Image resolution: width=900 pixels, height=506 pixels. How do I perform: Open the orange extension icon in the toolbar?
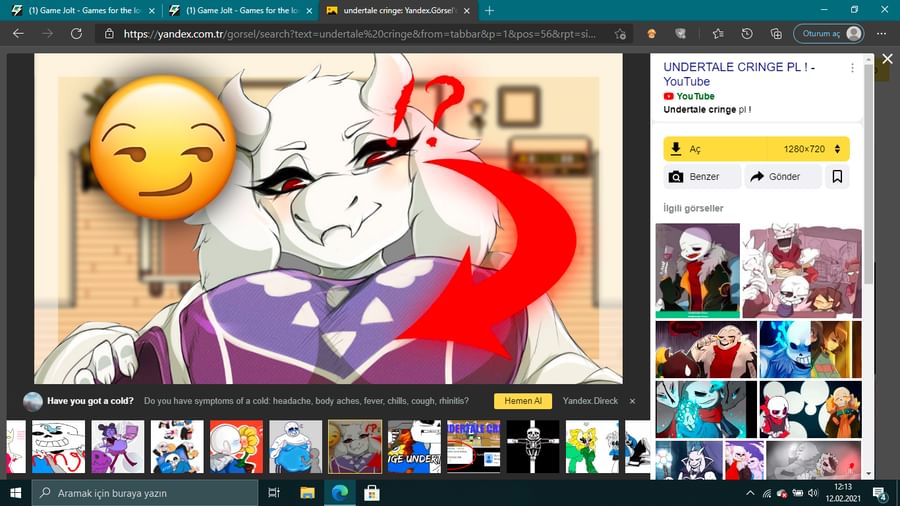[x=651, y=34]
